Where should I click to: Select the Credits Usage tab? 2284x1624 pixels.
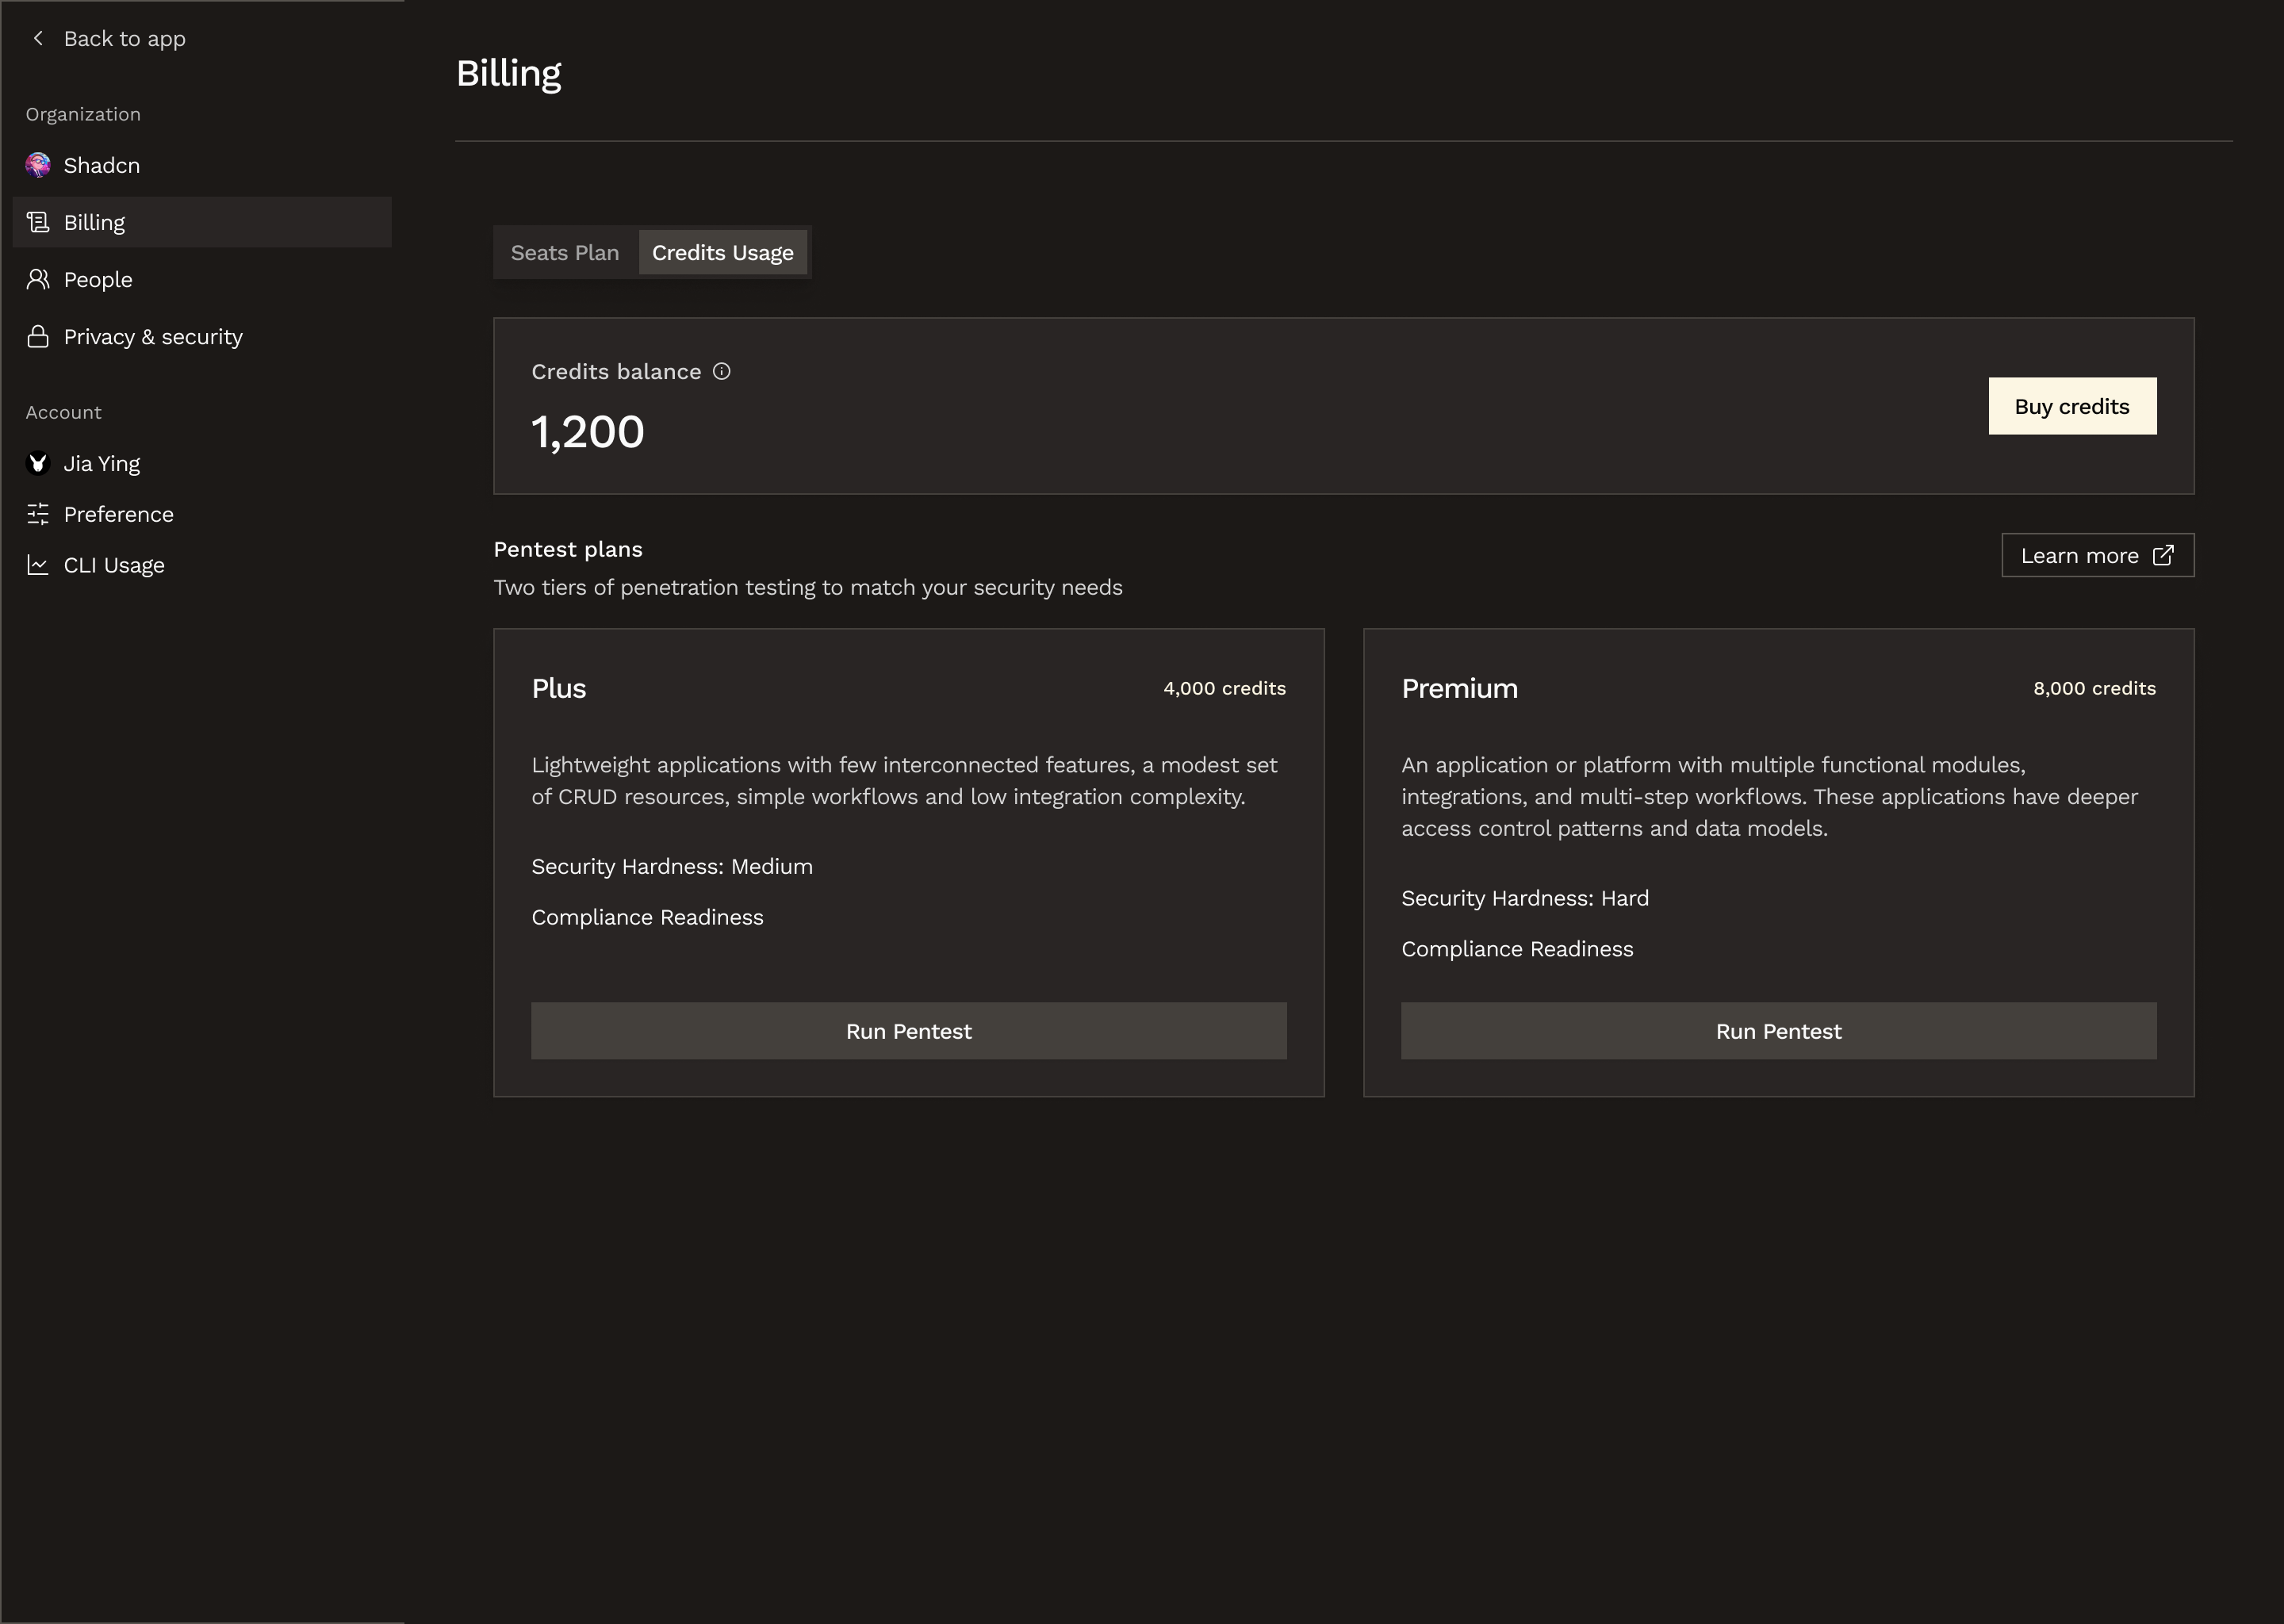(x=722, y=252)
